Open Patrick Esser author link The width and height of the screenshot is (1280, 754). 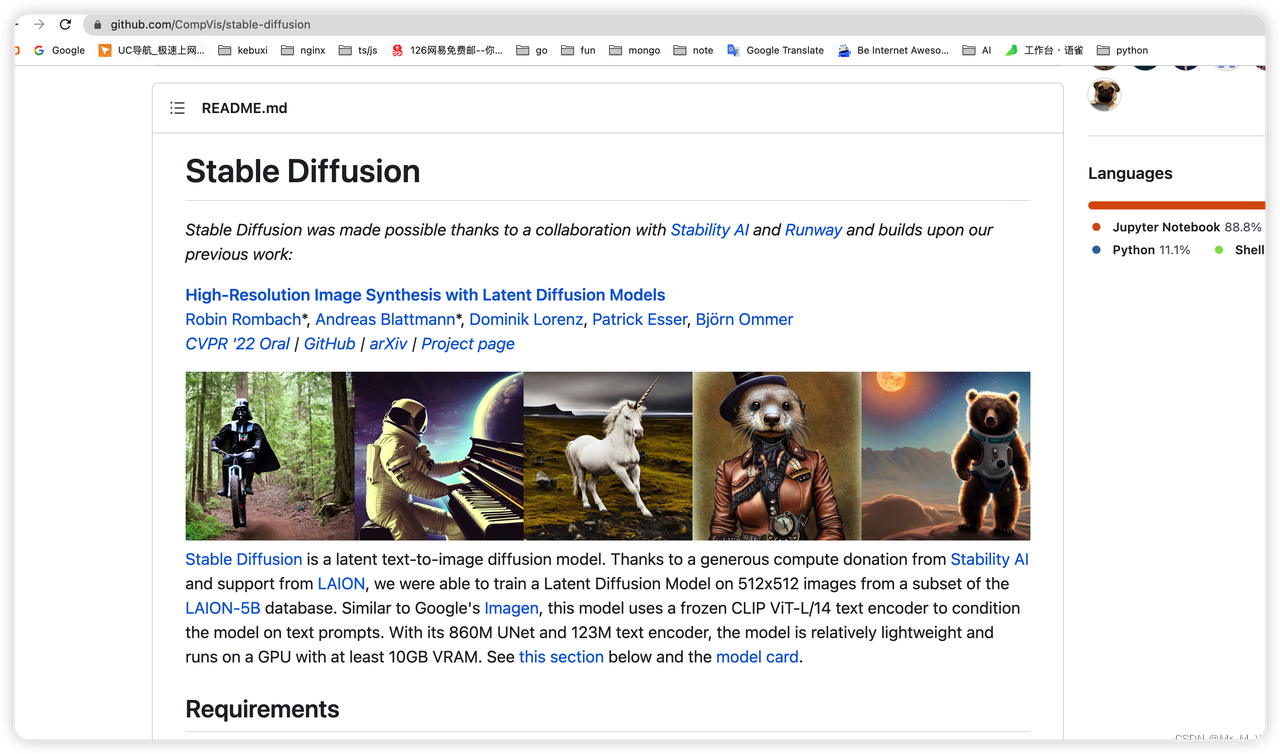(x=639, y=319)
